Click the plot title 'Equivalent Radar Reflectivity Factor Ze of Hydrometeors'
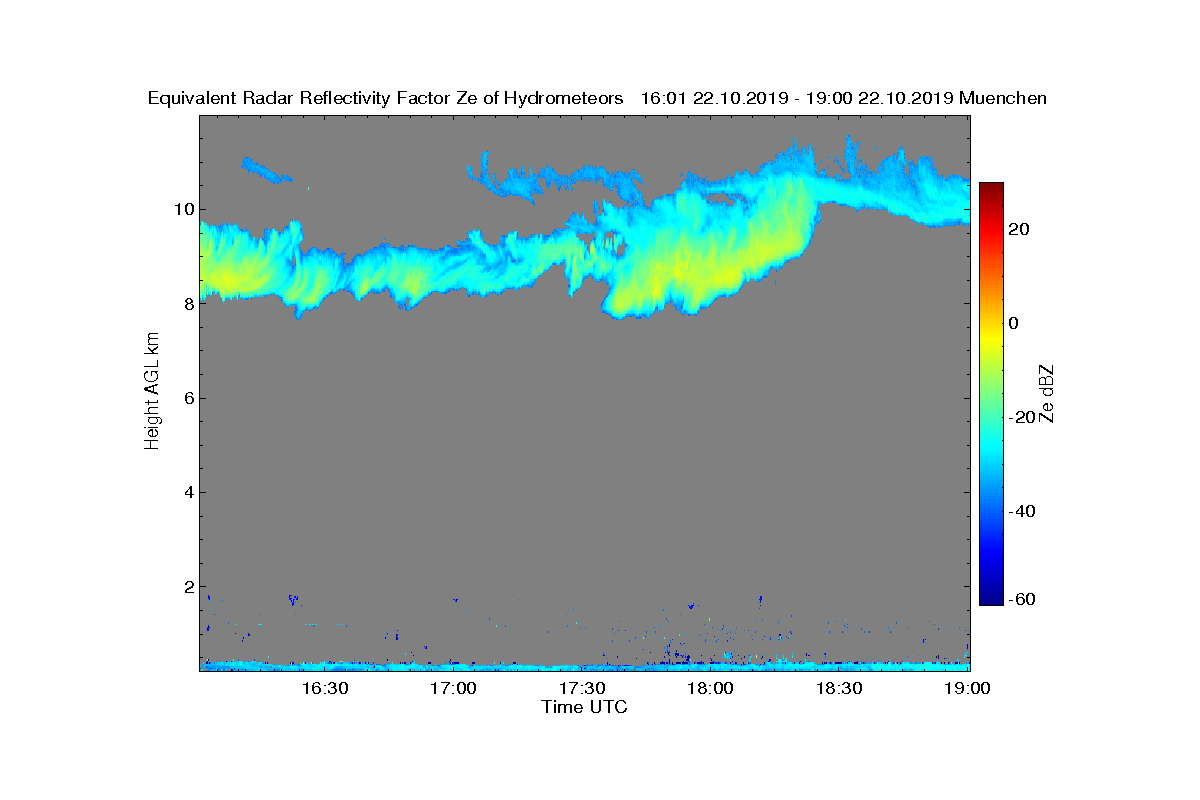The height and width of the screenshot is (800, 1200). (386, 98)
